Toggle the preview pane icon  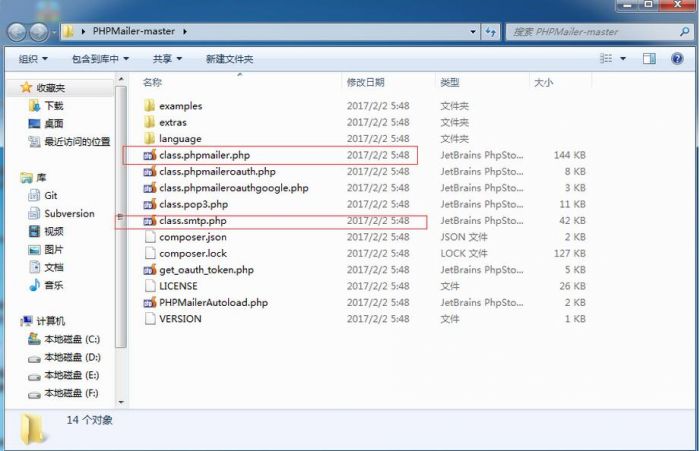tap(649, 58)
